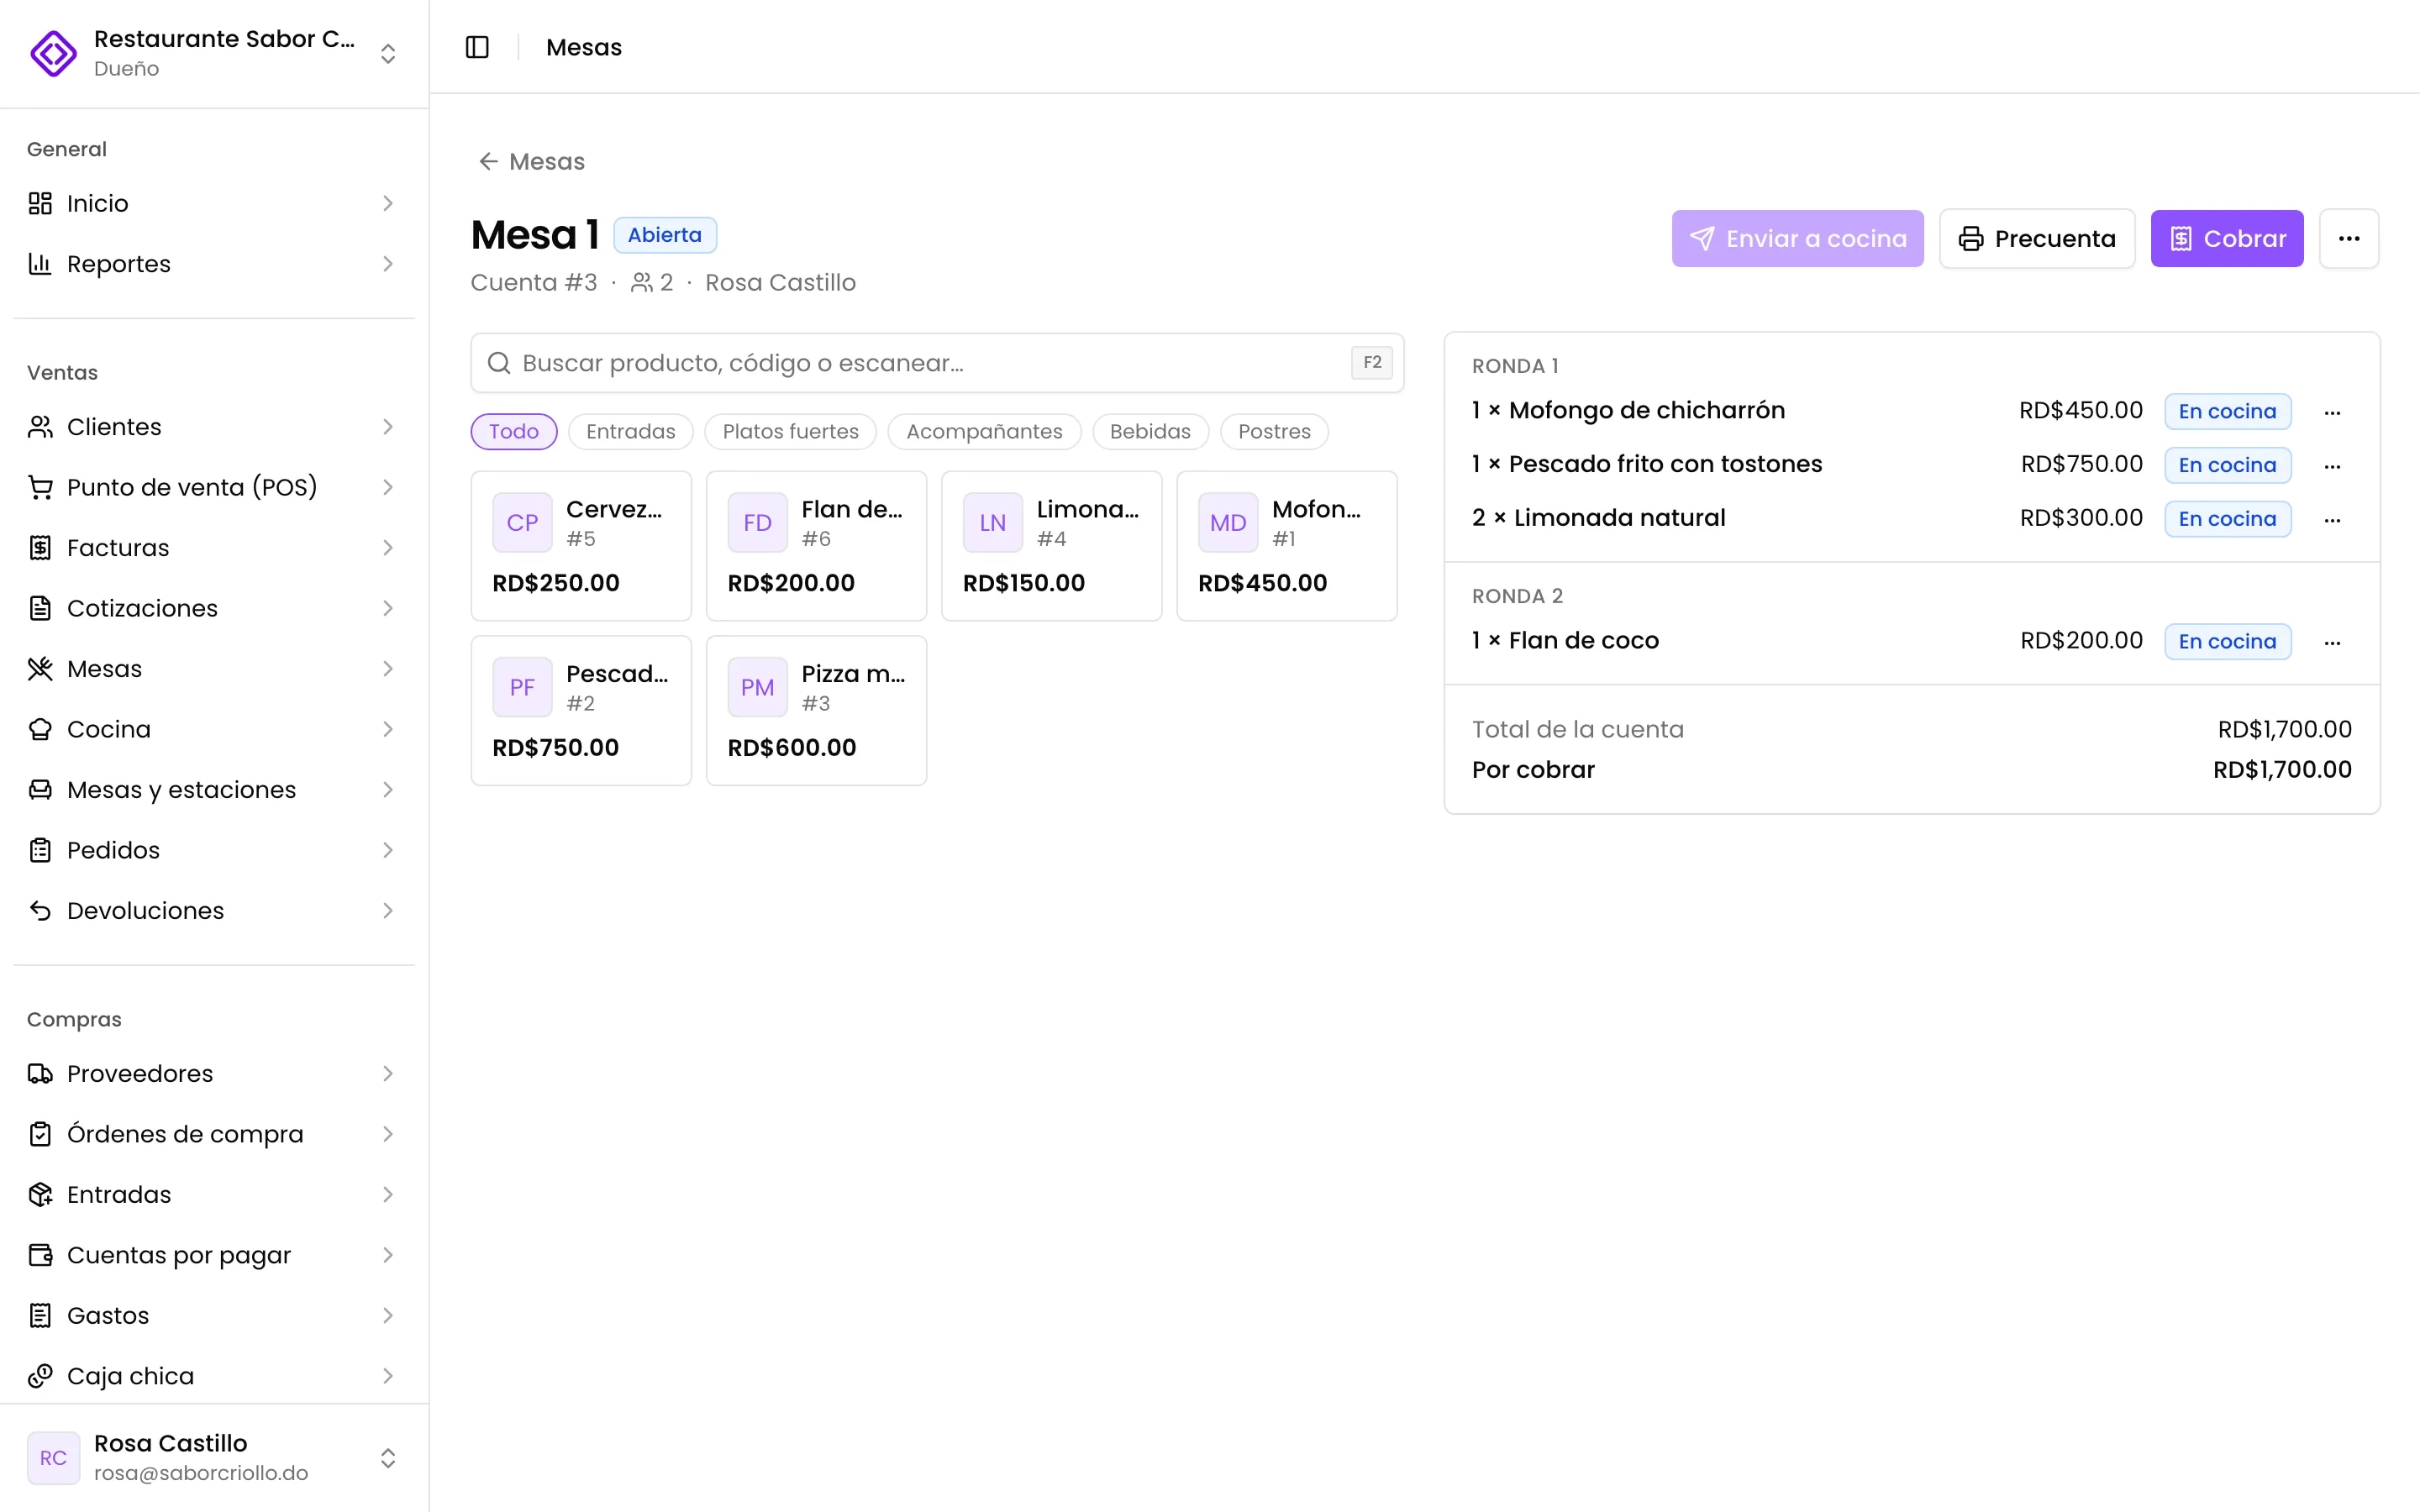Open the table's more actions ellipsis button

pyautogui.click(x=2349, y=238)
